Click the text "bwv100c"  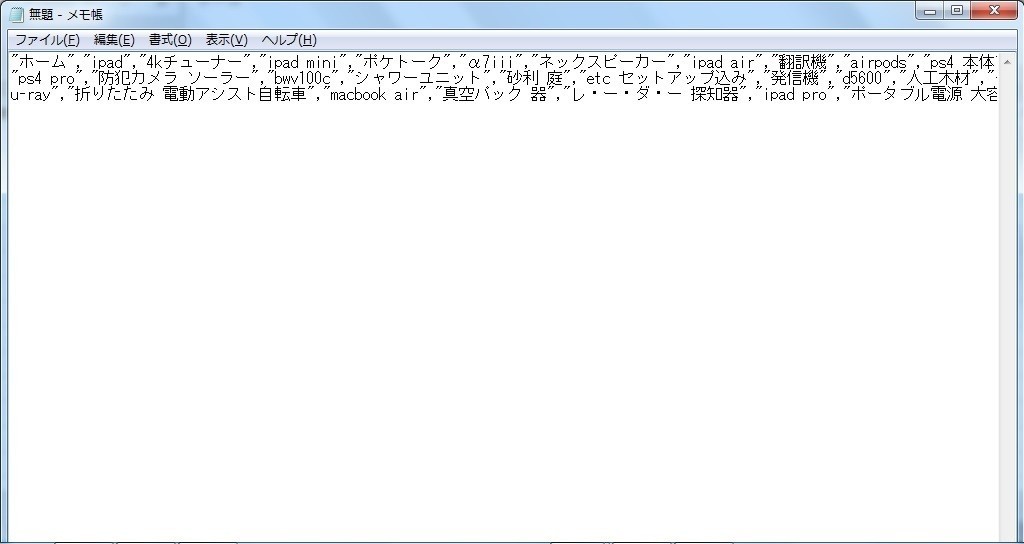point(303,79)
